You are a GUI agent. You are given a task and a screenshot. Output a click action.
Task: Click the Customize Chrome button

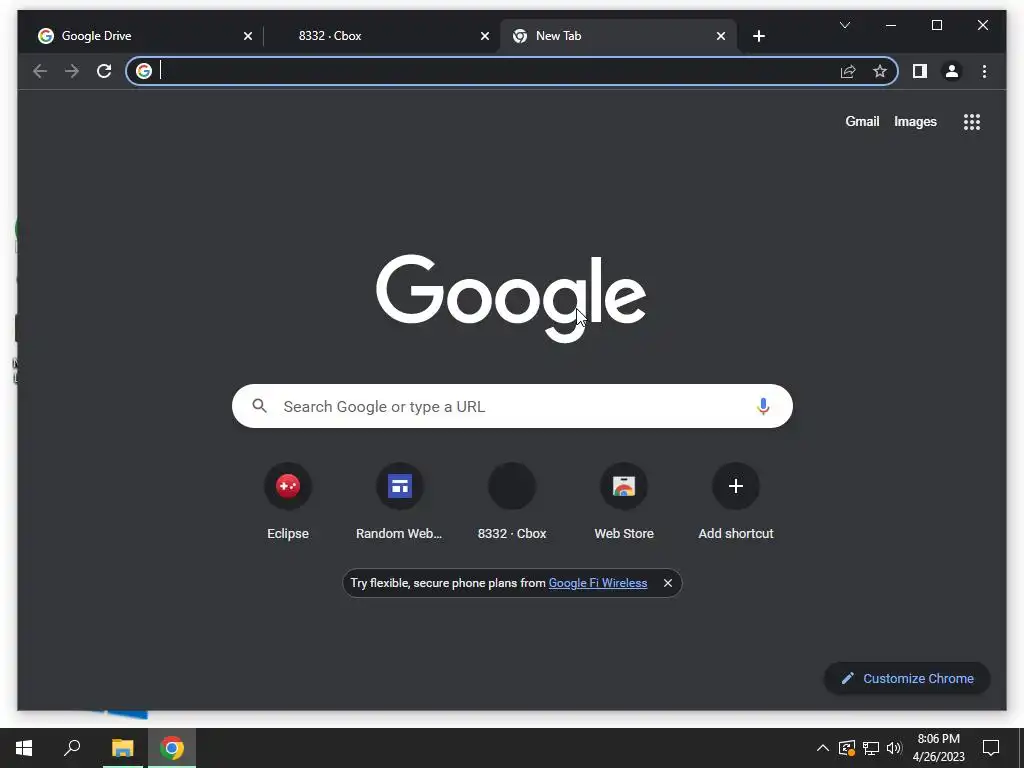pos(907,679)
